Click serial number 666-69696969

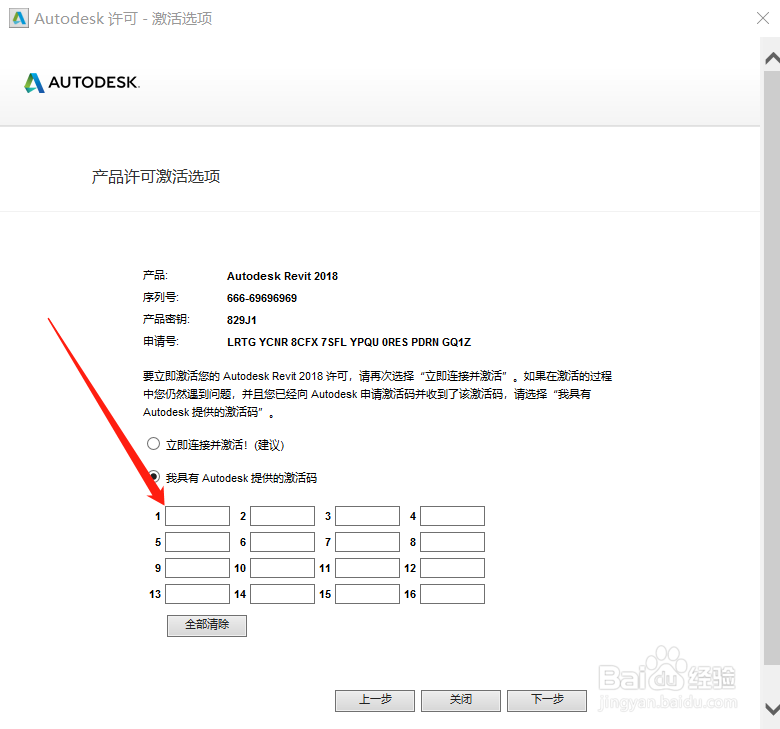point(262,298)
